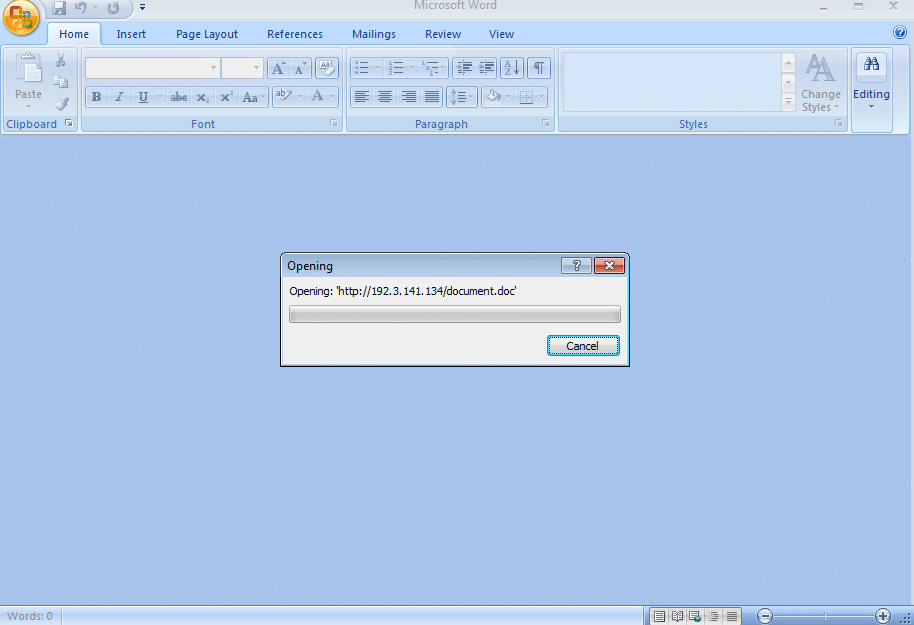Image resolution: width=914 pixels, height=625 pixels.
Task: Open the Styles dialog launcher
Action: click(x=838, y=123)
